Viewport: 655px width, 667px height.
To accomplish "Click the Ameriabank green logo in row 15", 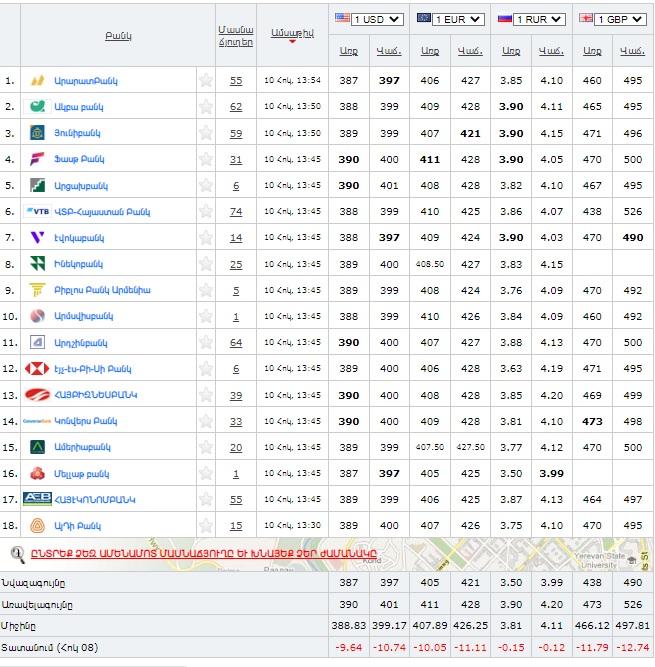I will [x=37, y=447].
